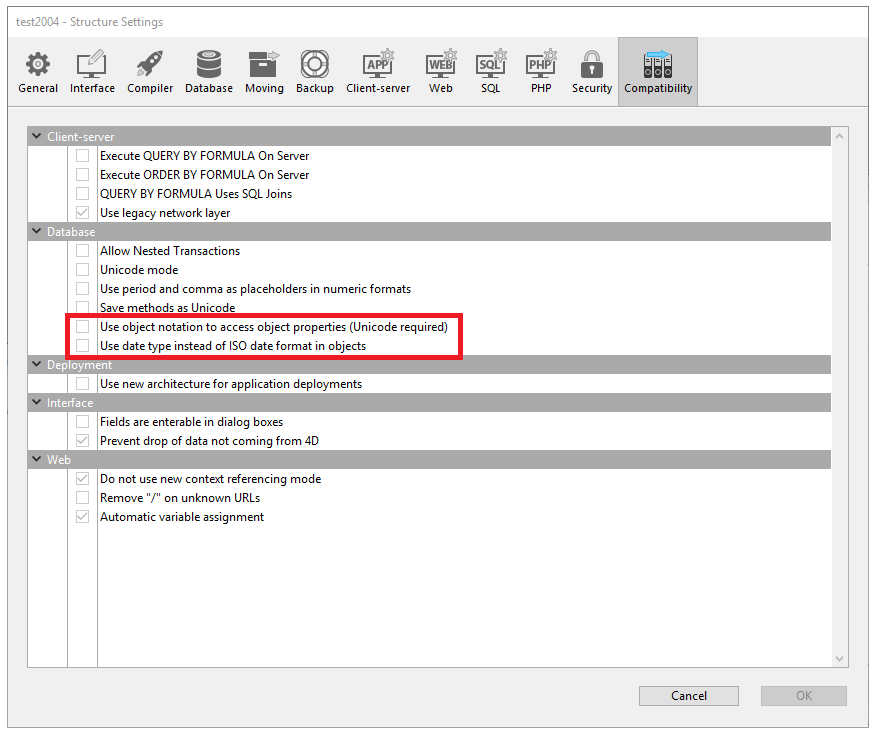Select the Compatibility binders icon
Image resolution: width=878 pixels, height=736 pixels.
pos(657,64)
